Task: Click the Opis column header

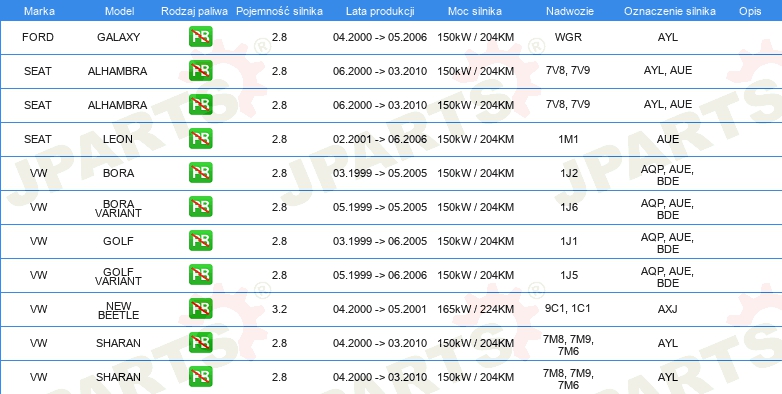Action: coord(750,11)
